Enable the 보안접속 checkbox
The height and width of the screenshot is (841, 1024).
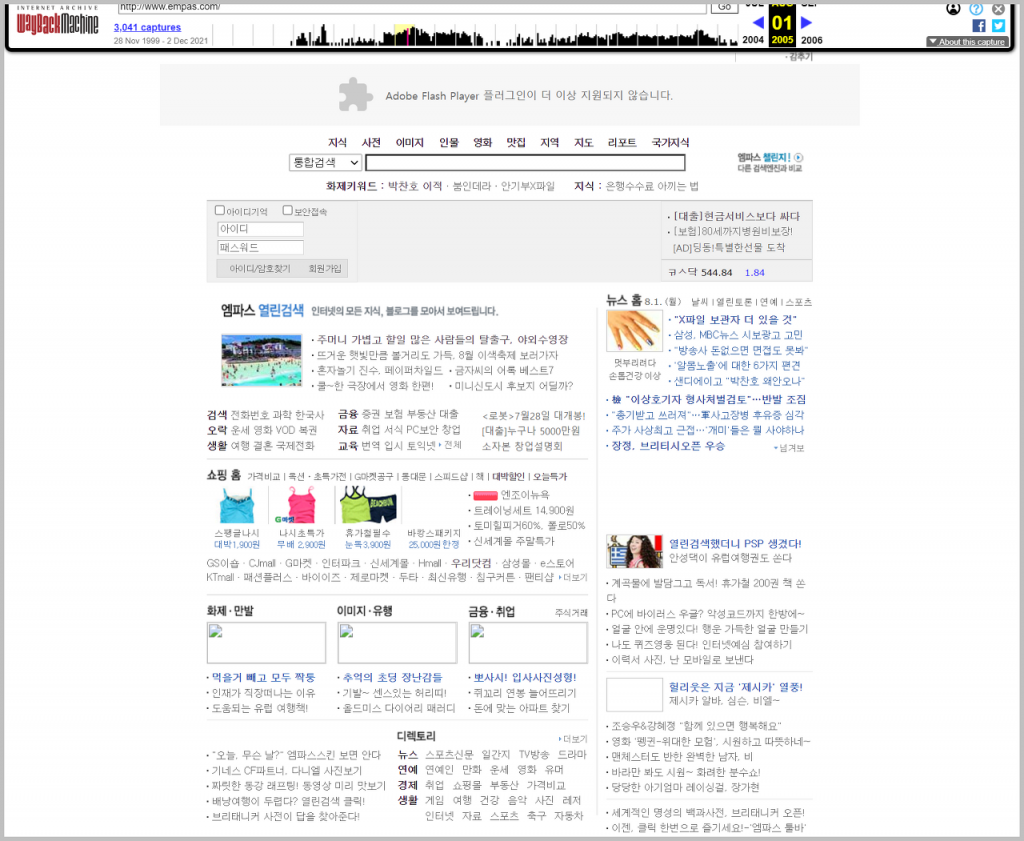[287, 210]
